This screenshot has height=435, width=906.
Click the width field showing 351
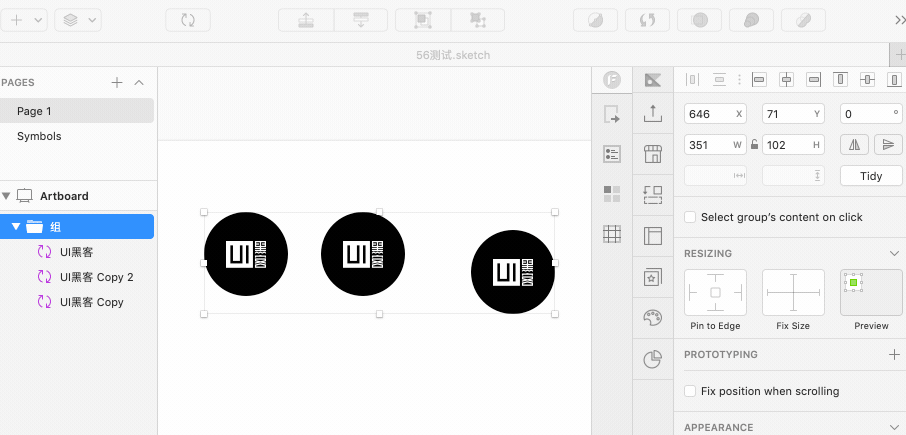click(715, 145)
